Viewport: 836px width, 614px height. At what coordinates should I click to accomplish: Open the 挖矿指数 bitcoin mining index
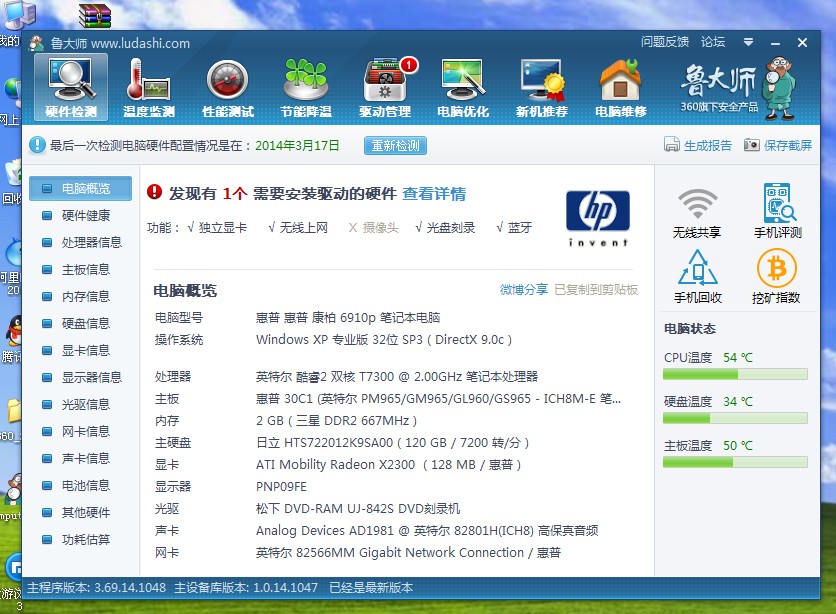pos(776,277)
